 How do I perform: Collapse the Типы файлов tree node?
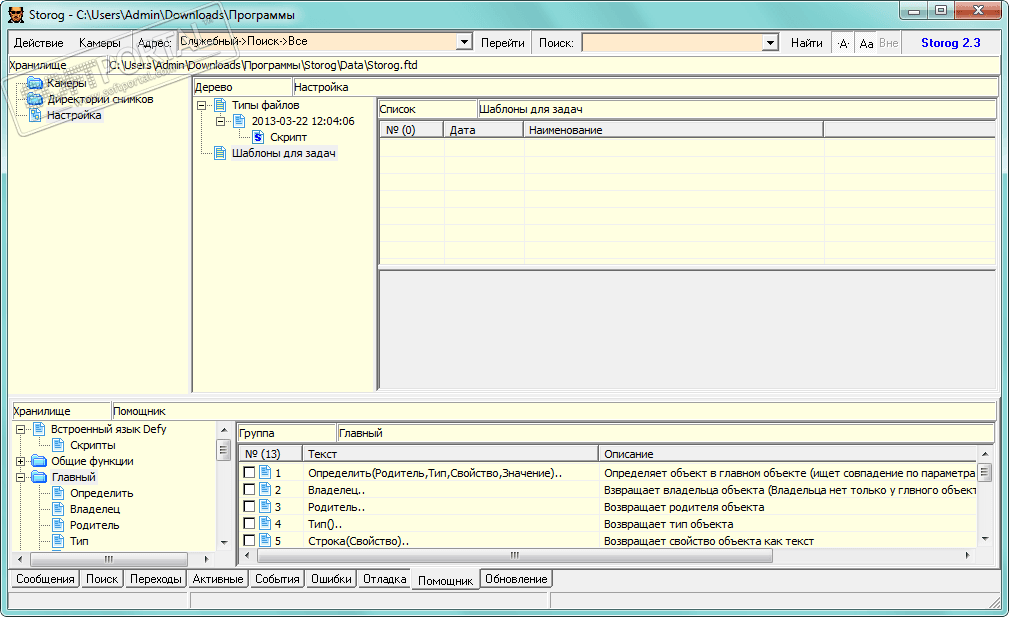201,105
